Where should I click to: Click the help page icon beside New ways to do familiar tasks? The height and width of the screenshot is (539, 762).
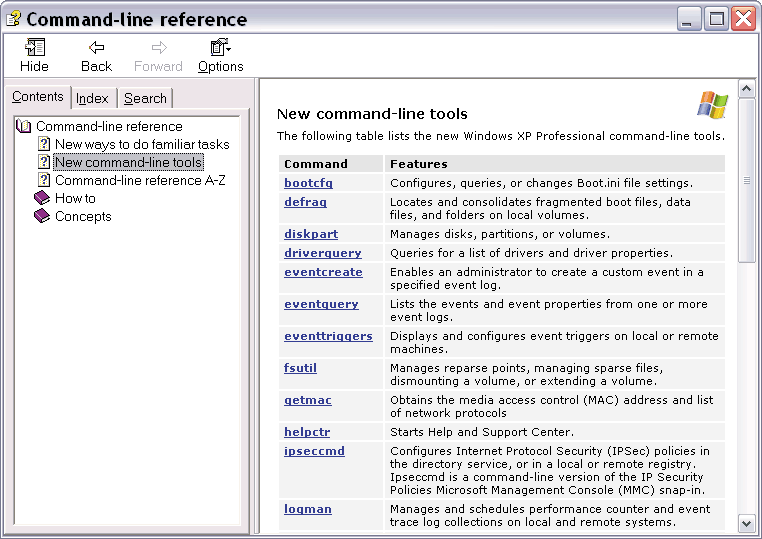[x=44, y=144]
